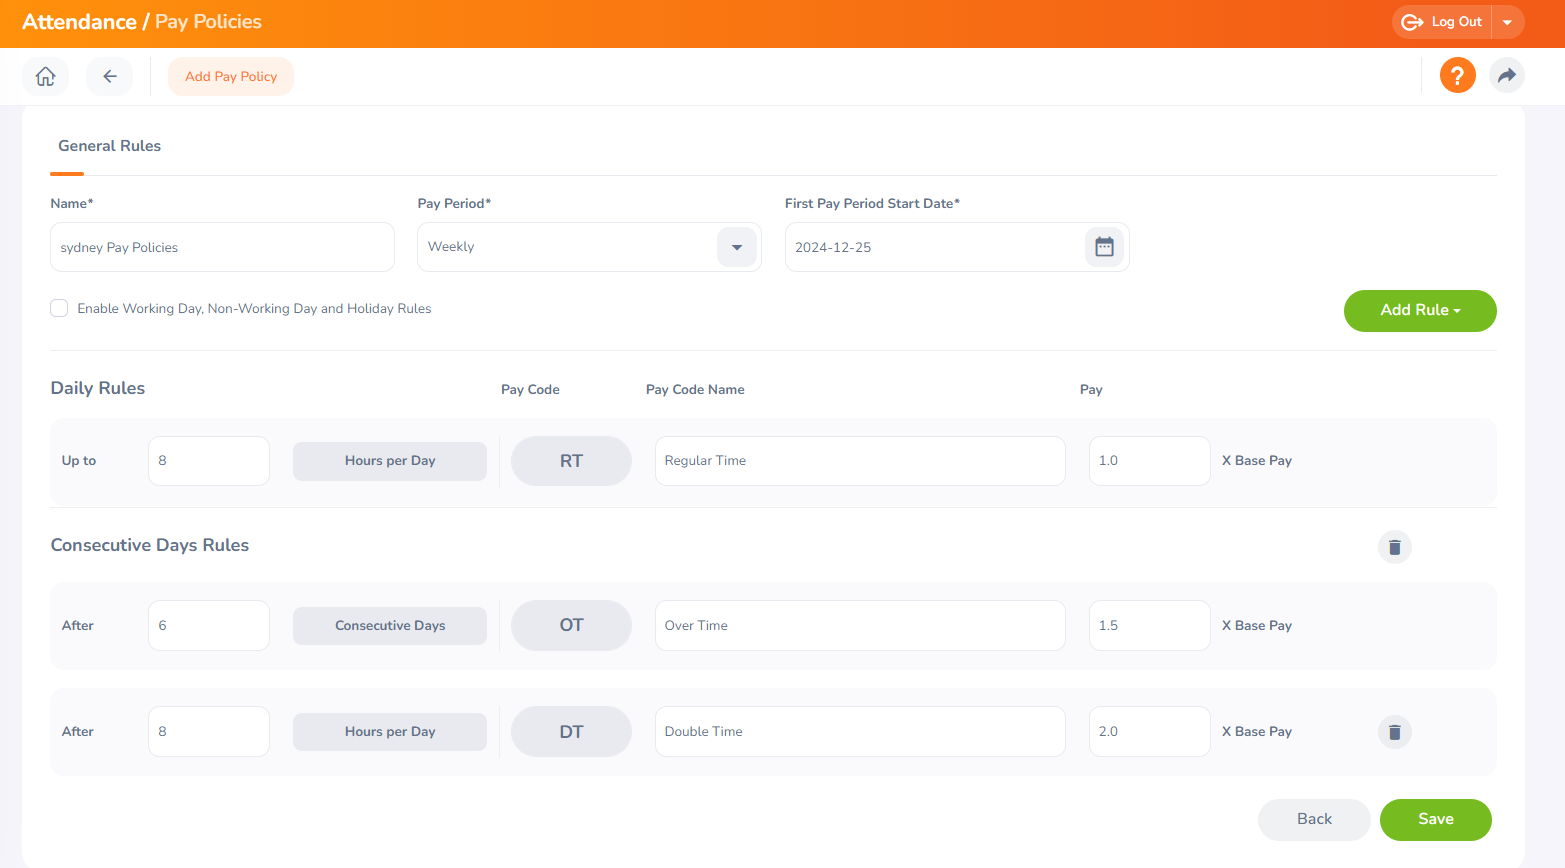Click the Daily Rules heading
This screenshot has height=868, width=1565.
pos(98,388)
